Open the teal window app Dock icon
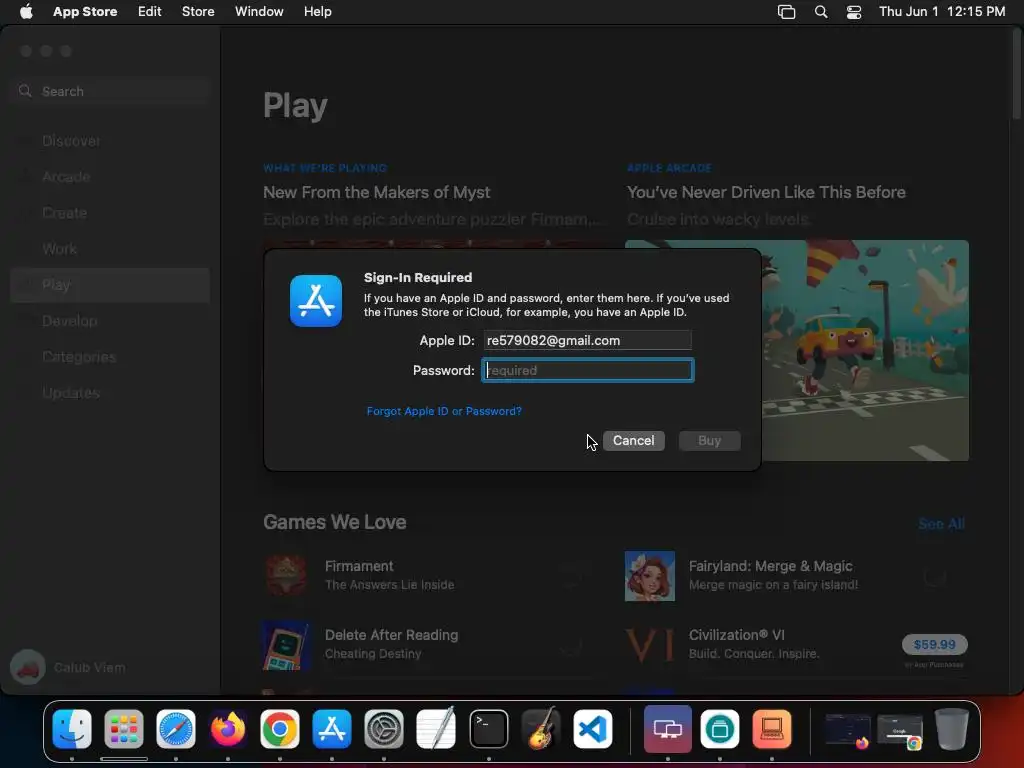 [720, 729]
